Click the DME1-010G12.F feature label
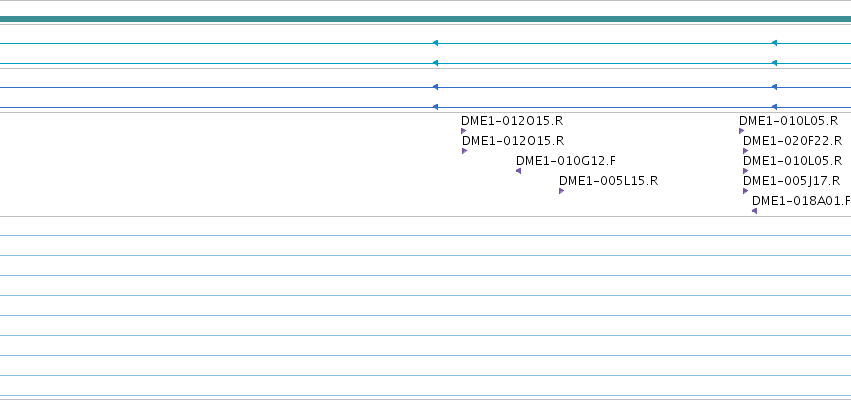This screenshot has height=400, width=851. click(x=566, y=161)
